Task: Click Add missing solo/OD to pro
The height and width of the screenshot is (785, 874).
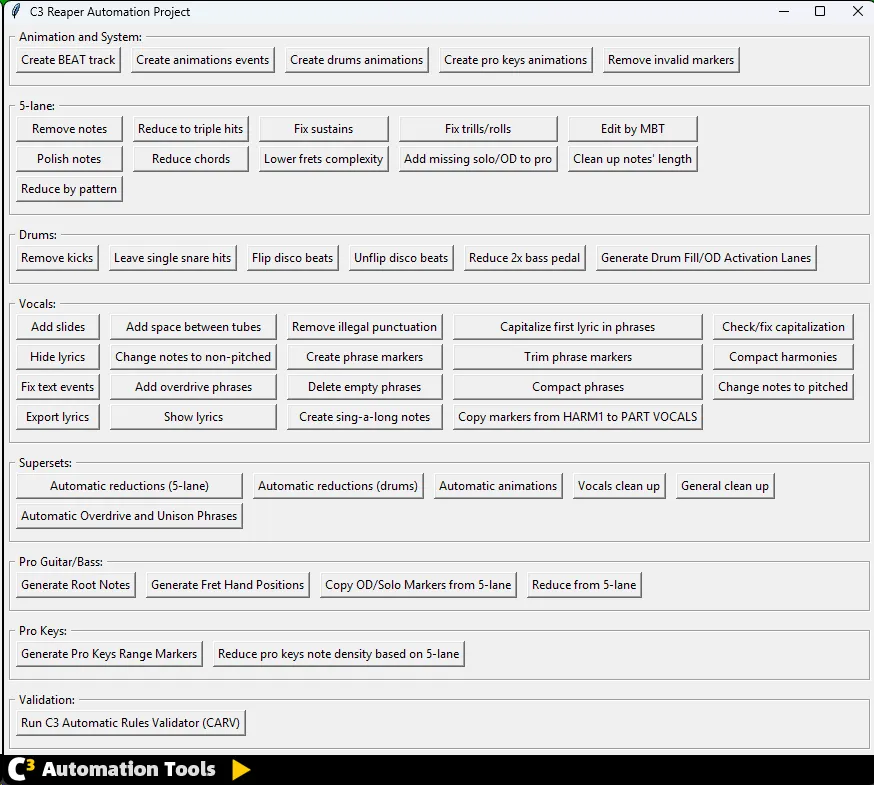Action: coord(478,159)
